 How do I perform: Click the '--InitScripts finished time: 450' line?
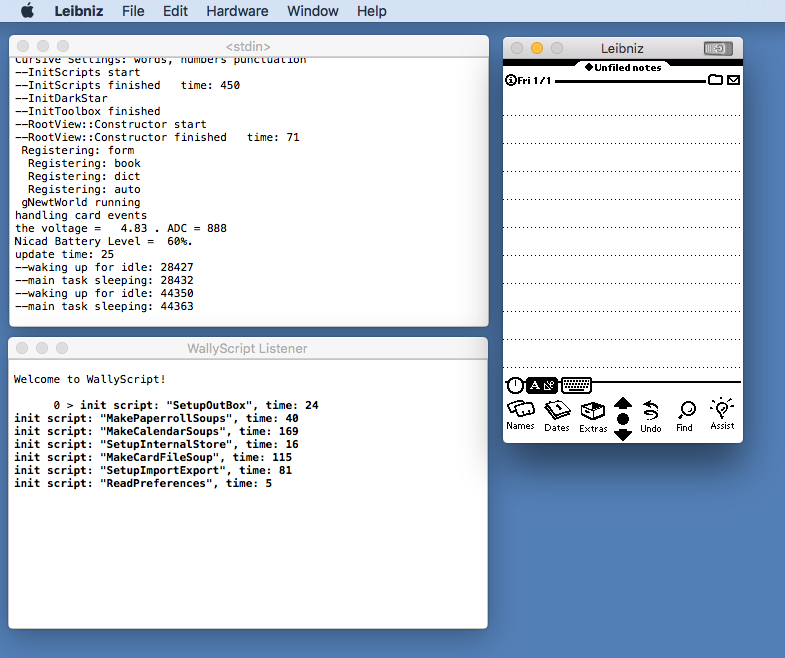coord(127,85)
